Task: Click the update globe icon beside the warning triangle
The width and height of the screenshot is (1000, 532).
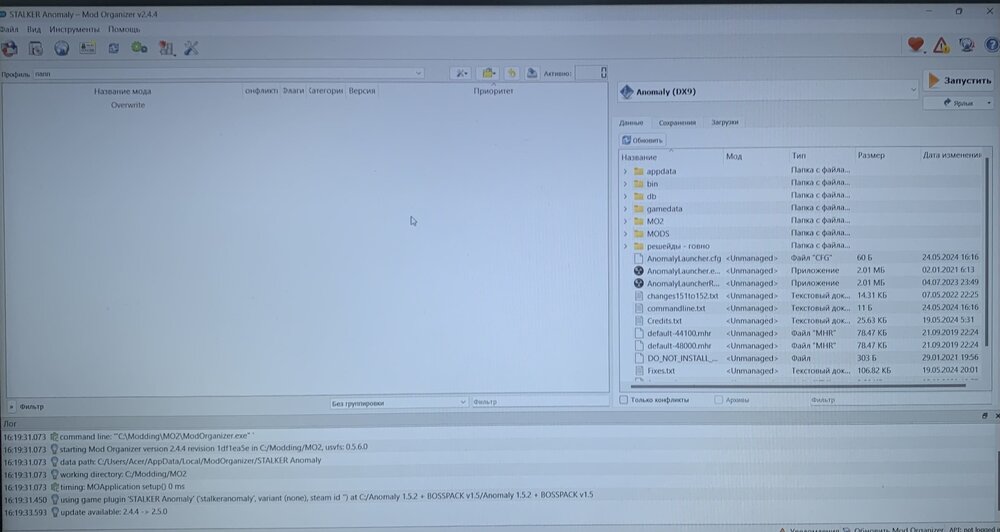Action: (966, 45)
